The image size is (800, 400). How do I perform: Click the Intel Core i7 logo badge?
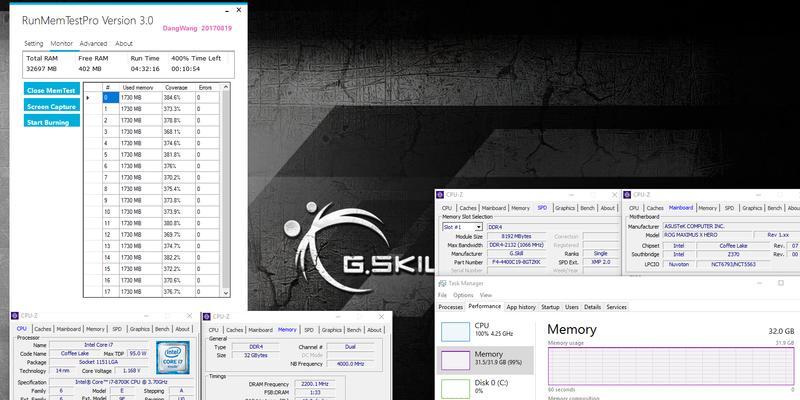click(173, 358)
